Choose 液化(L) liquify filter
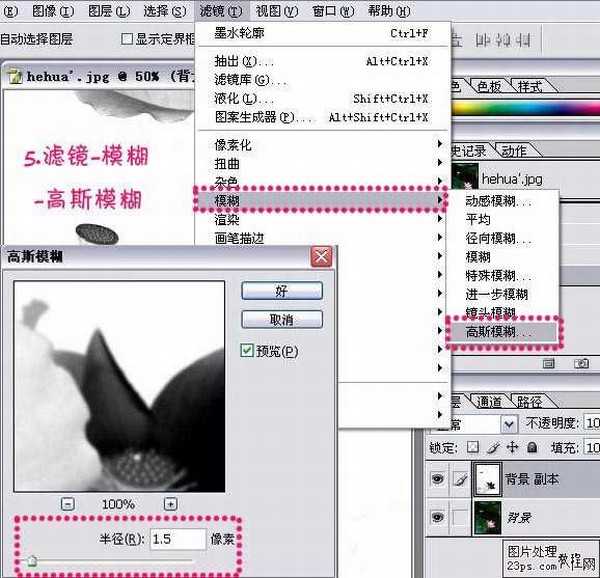600x578 pixels. click(x=321, y=99)
